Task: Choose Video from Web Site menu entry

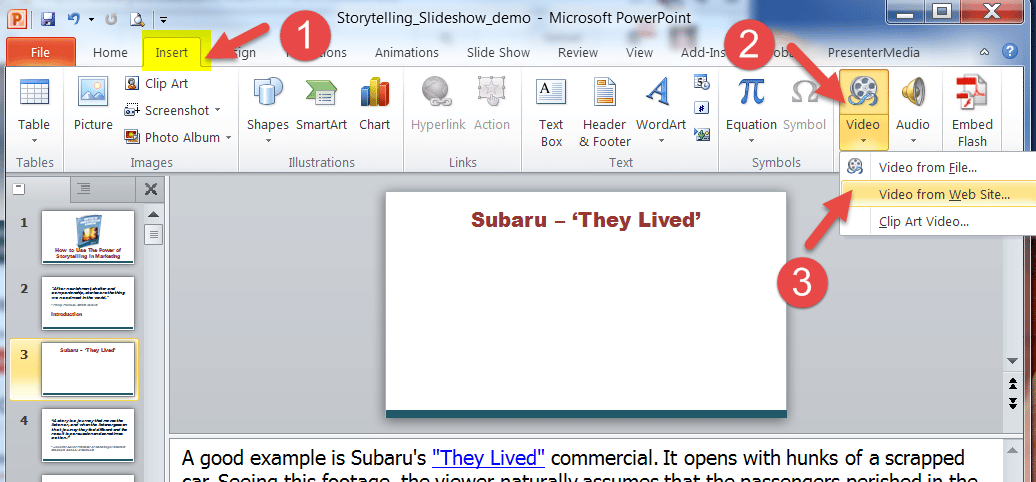Action: click(x=938, y=195)
